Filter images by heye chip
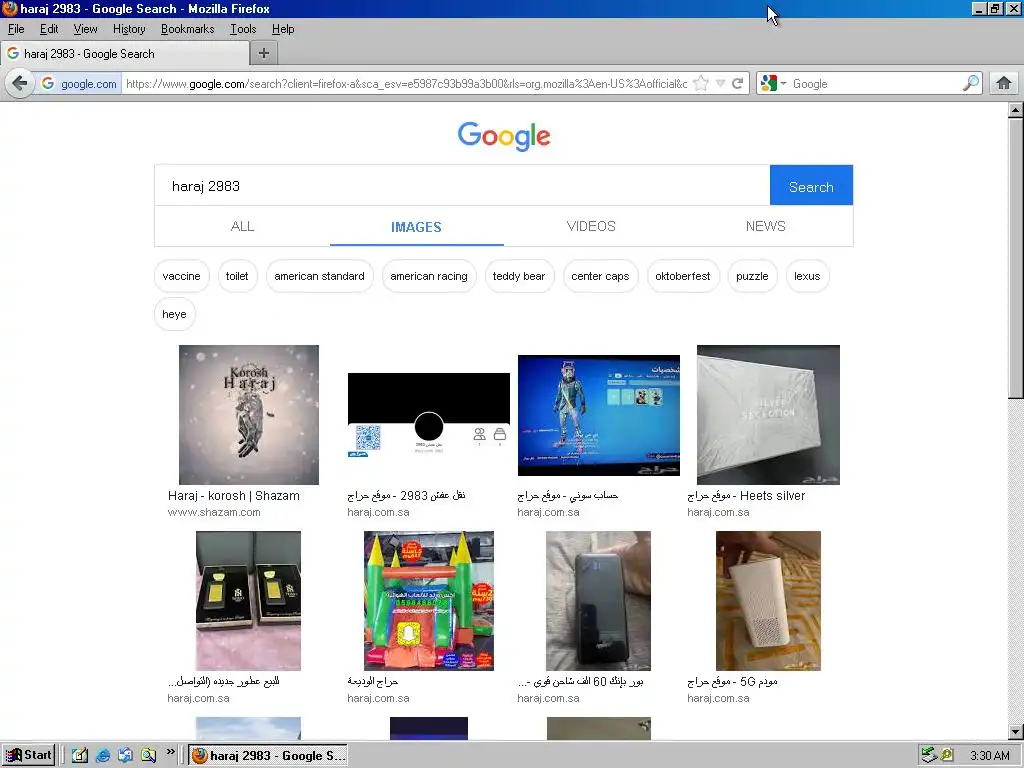The width and height of the screenshot is (1024, 768). [x=174, y=314]
